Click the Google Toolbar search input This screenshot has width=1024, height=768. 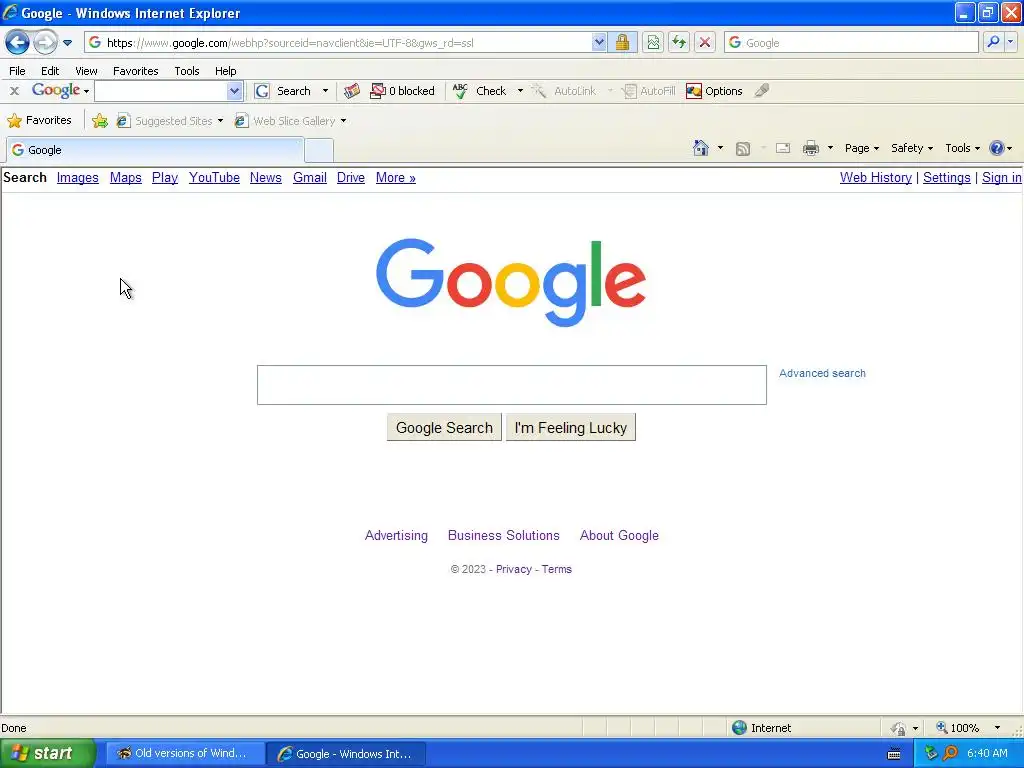coord(161,91)
